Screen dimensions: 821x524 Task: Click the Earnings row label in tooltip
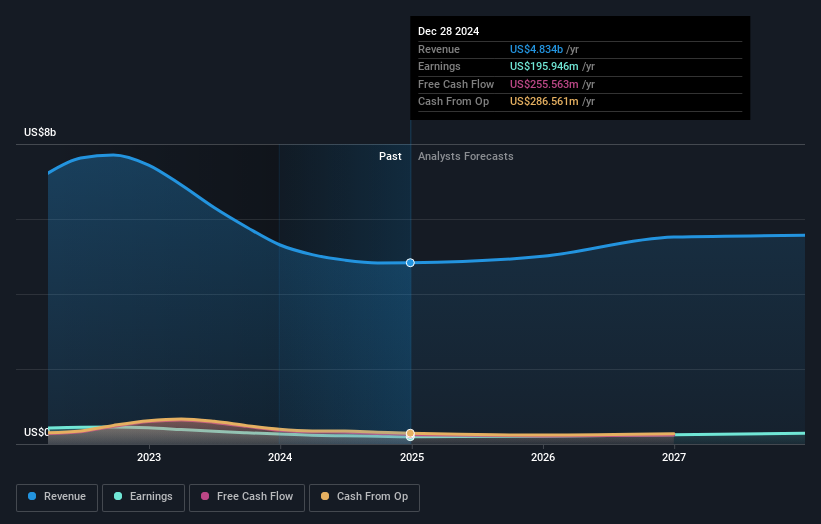pyautogui.click(x=439, y=66)
